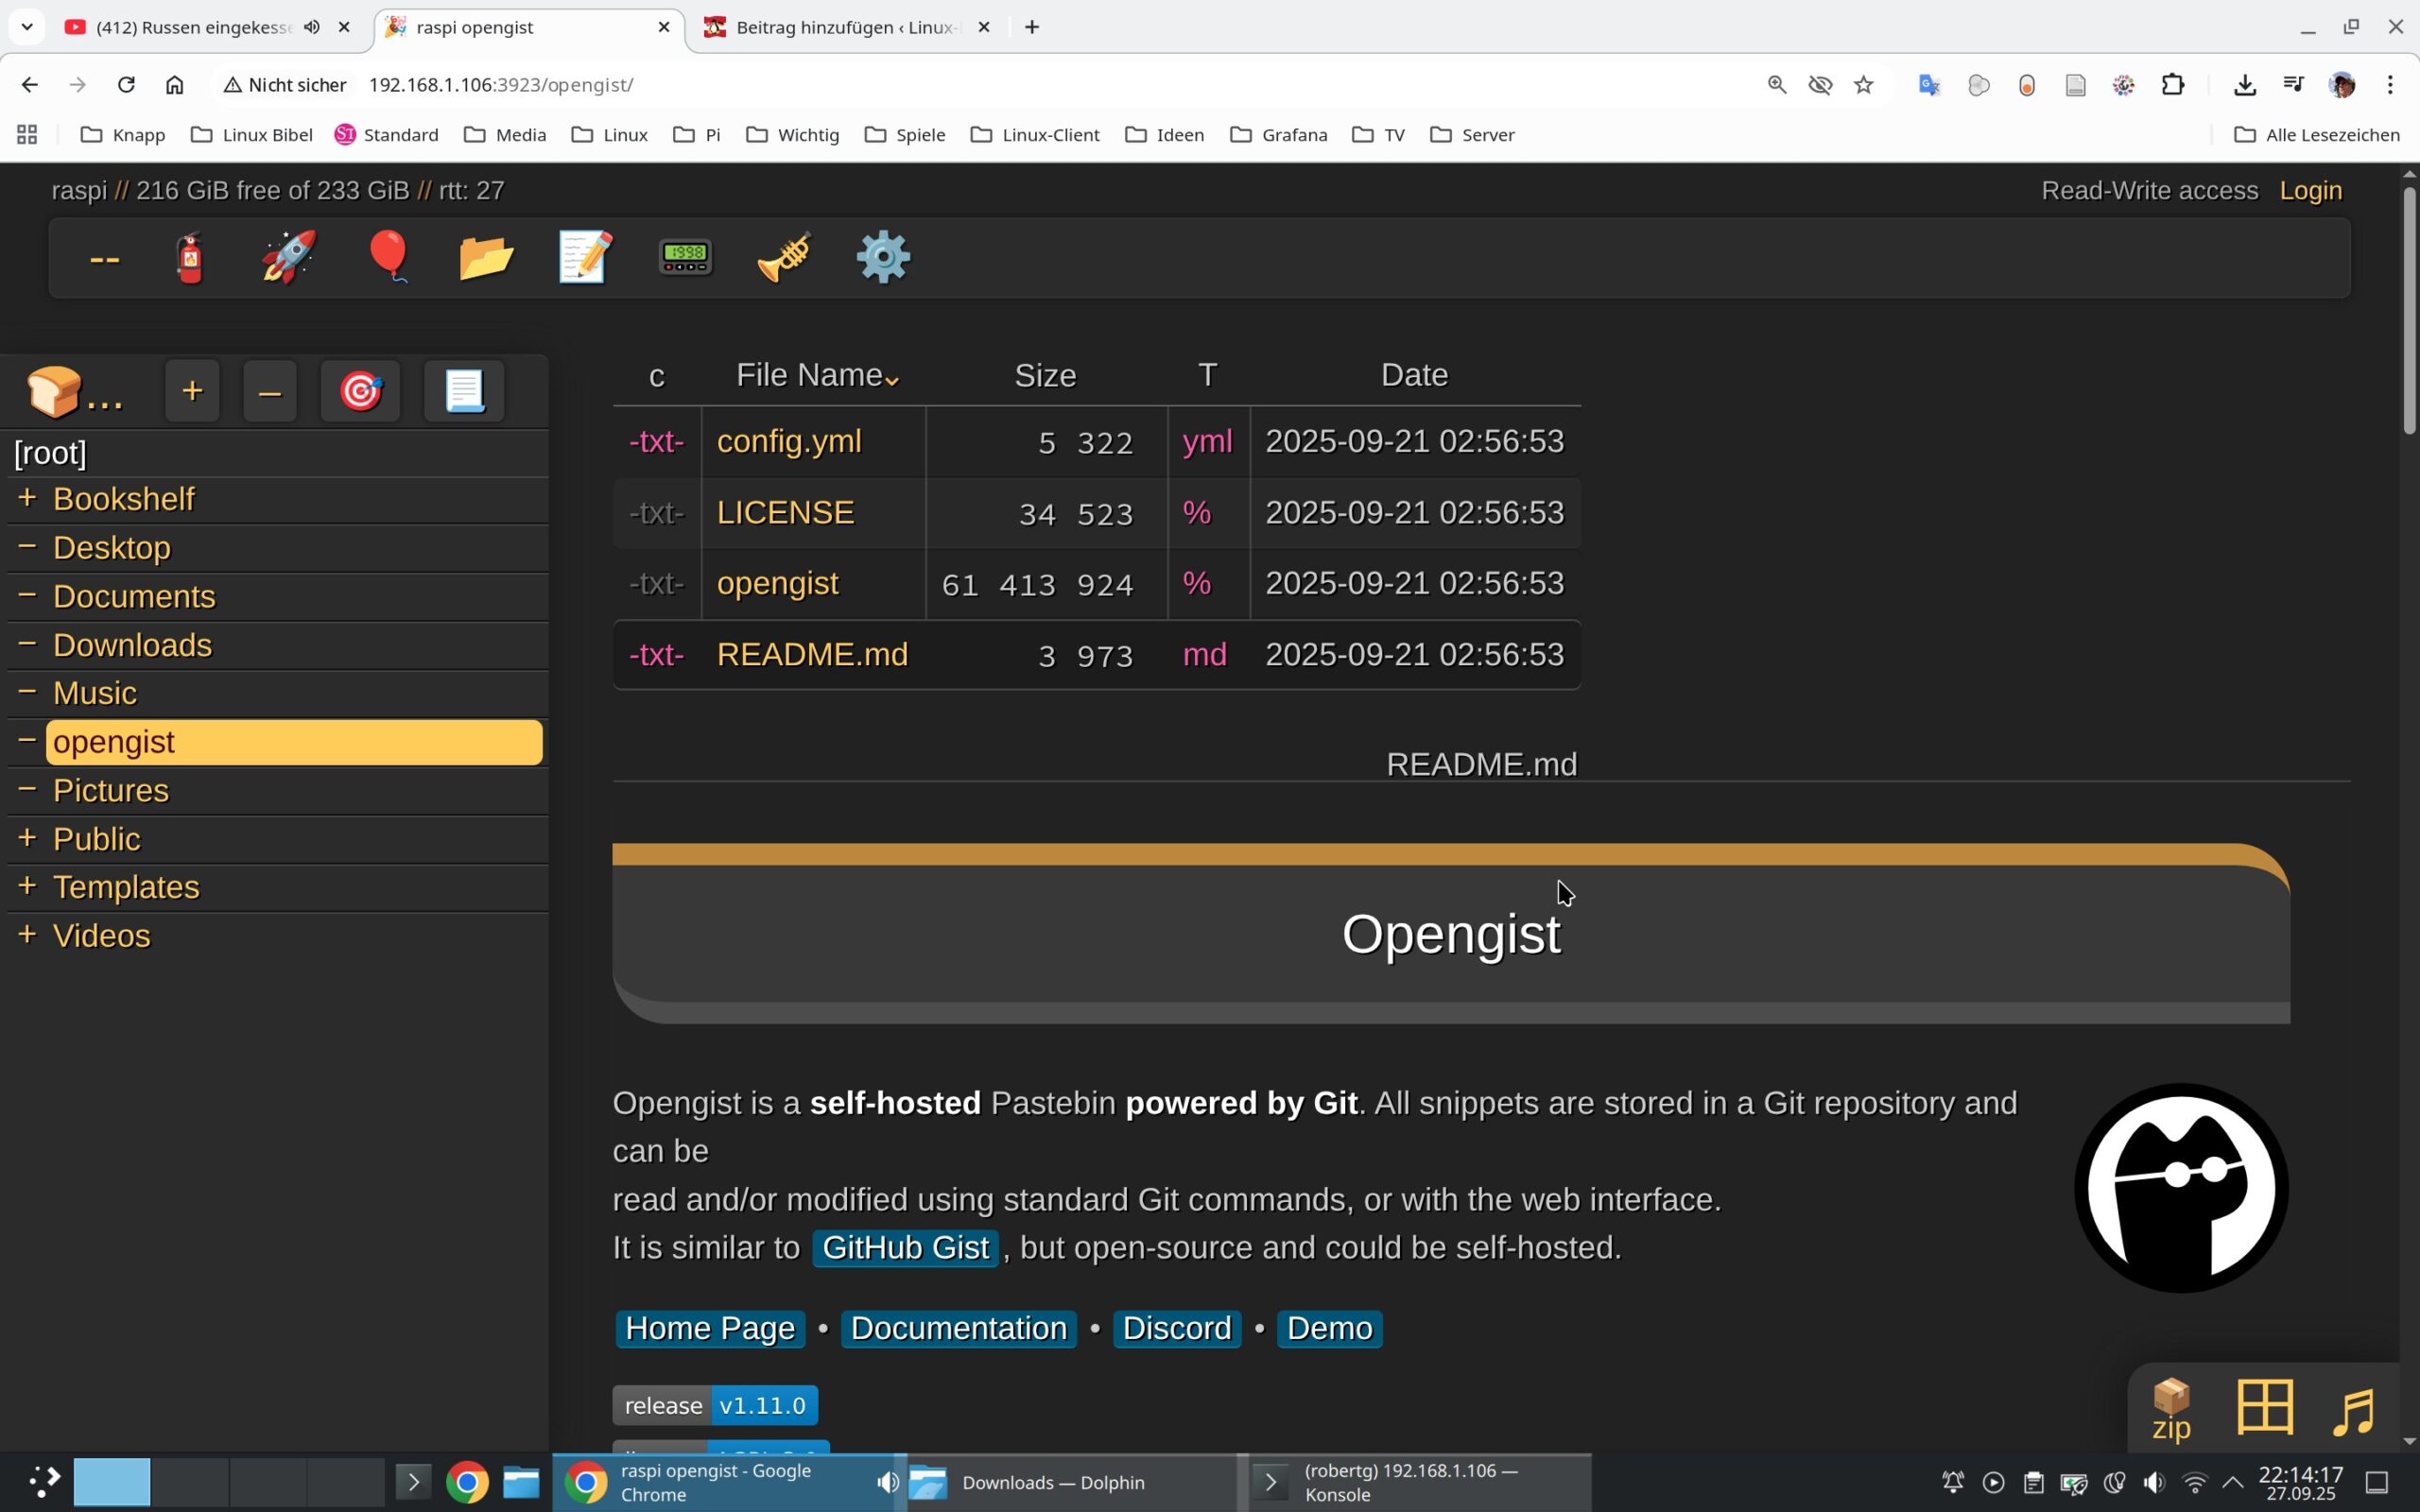Bookmark page with the star icon
The image size is (2420, 1512).
tap(1863, 85)
